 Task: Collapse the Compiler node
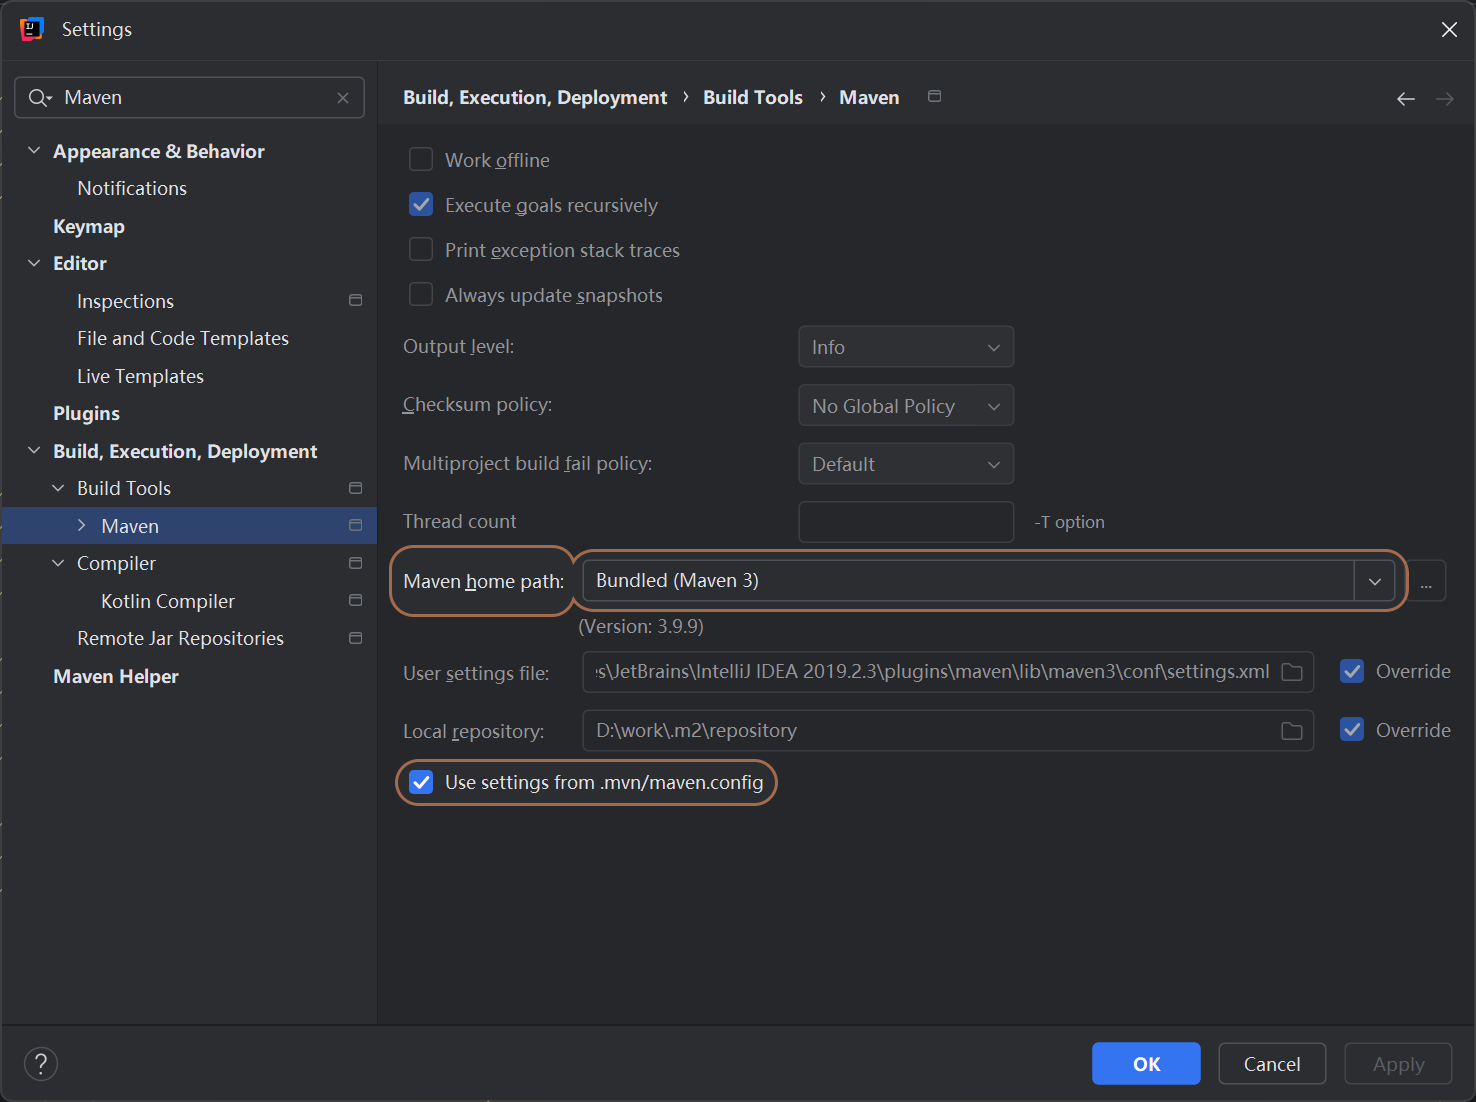tap(58, 563)
